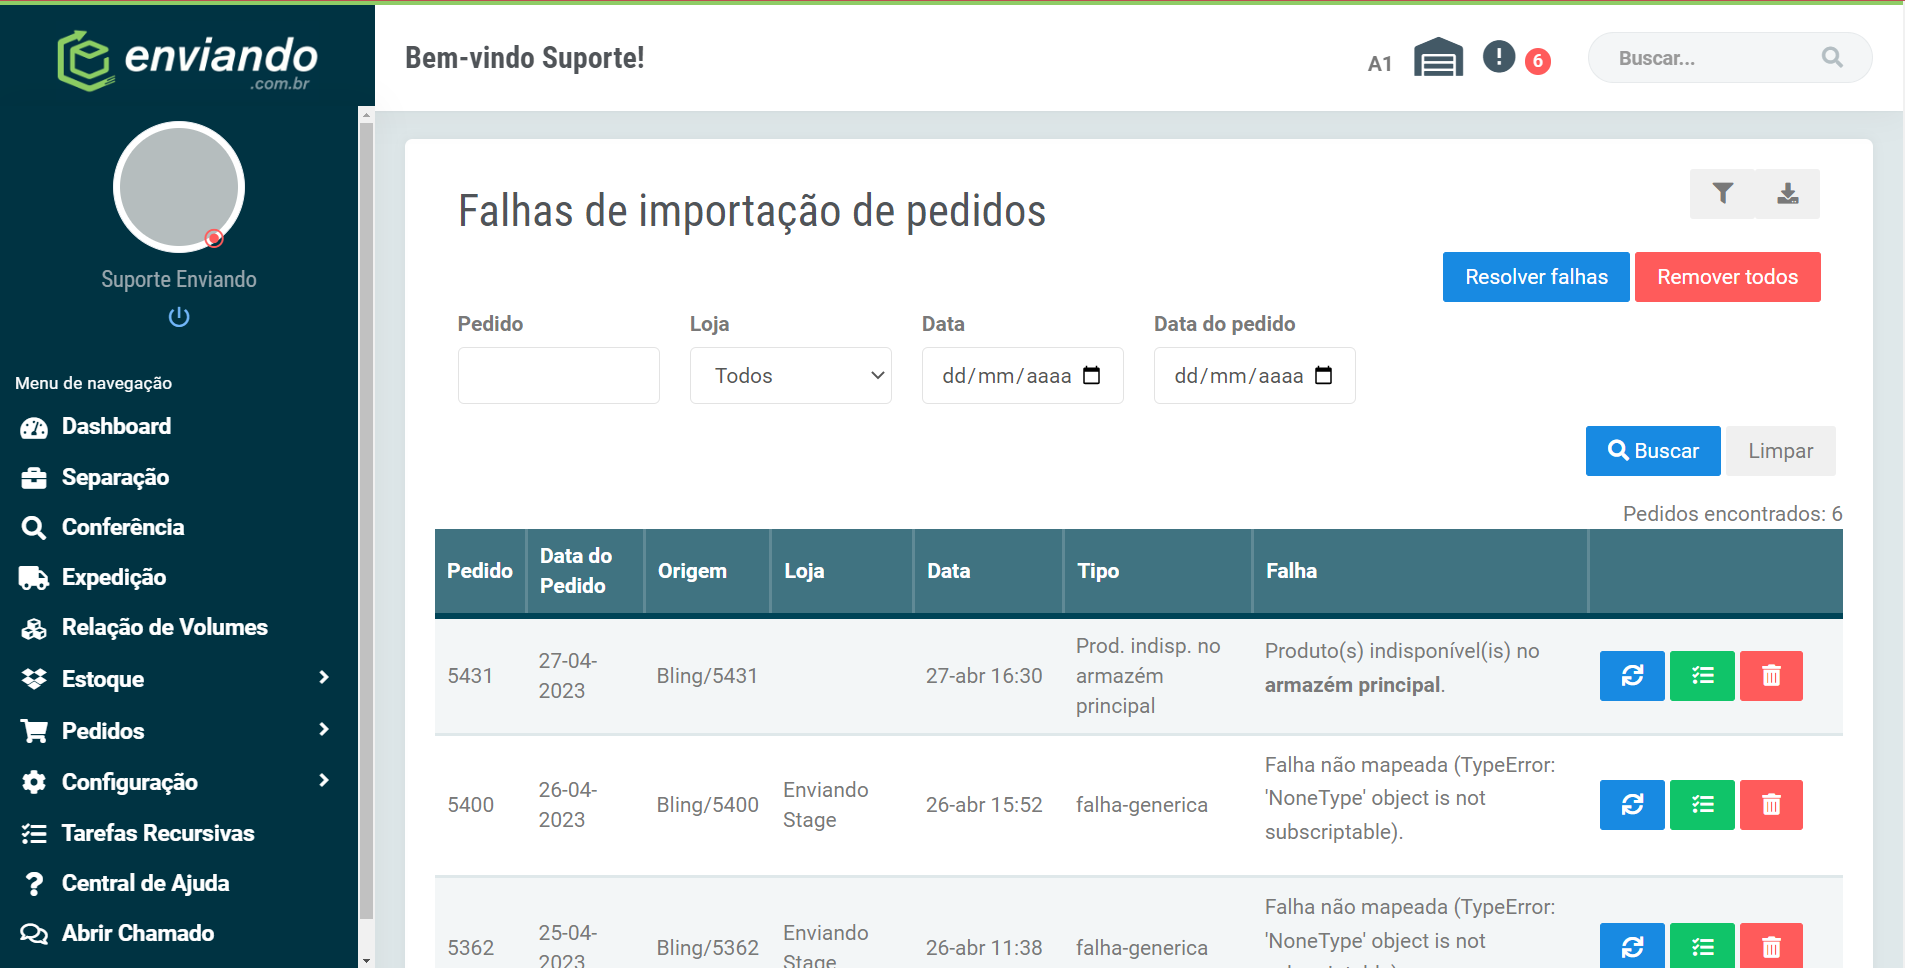Screen dimensions: 1905x968
Task: Click the Pedido input field
Action: [558, 376]
